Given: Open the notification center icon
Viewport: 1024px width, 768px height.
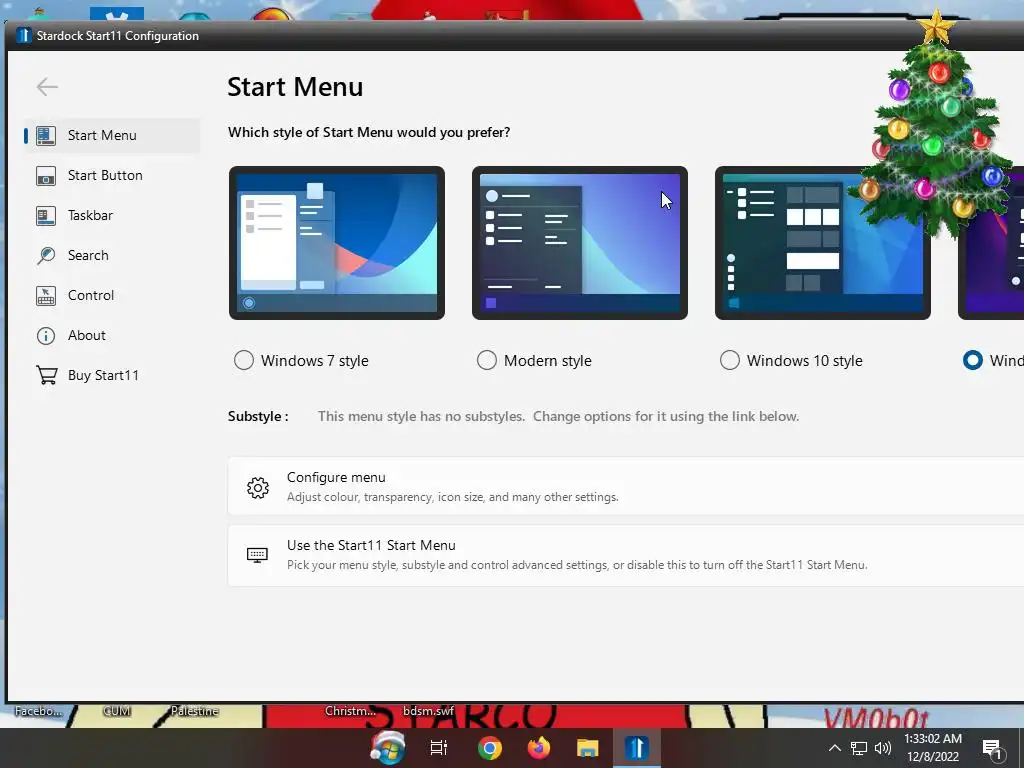Looking at the screenshot, I should [993, 750].
